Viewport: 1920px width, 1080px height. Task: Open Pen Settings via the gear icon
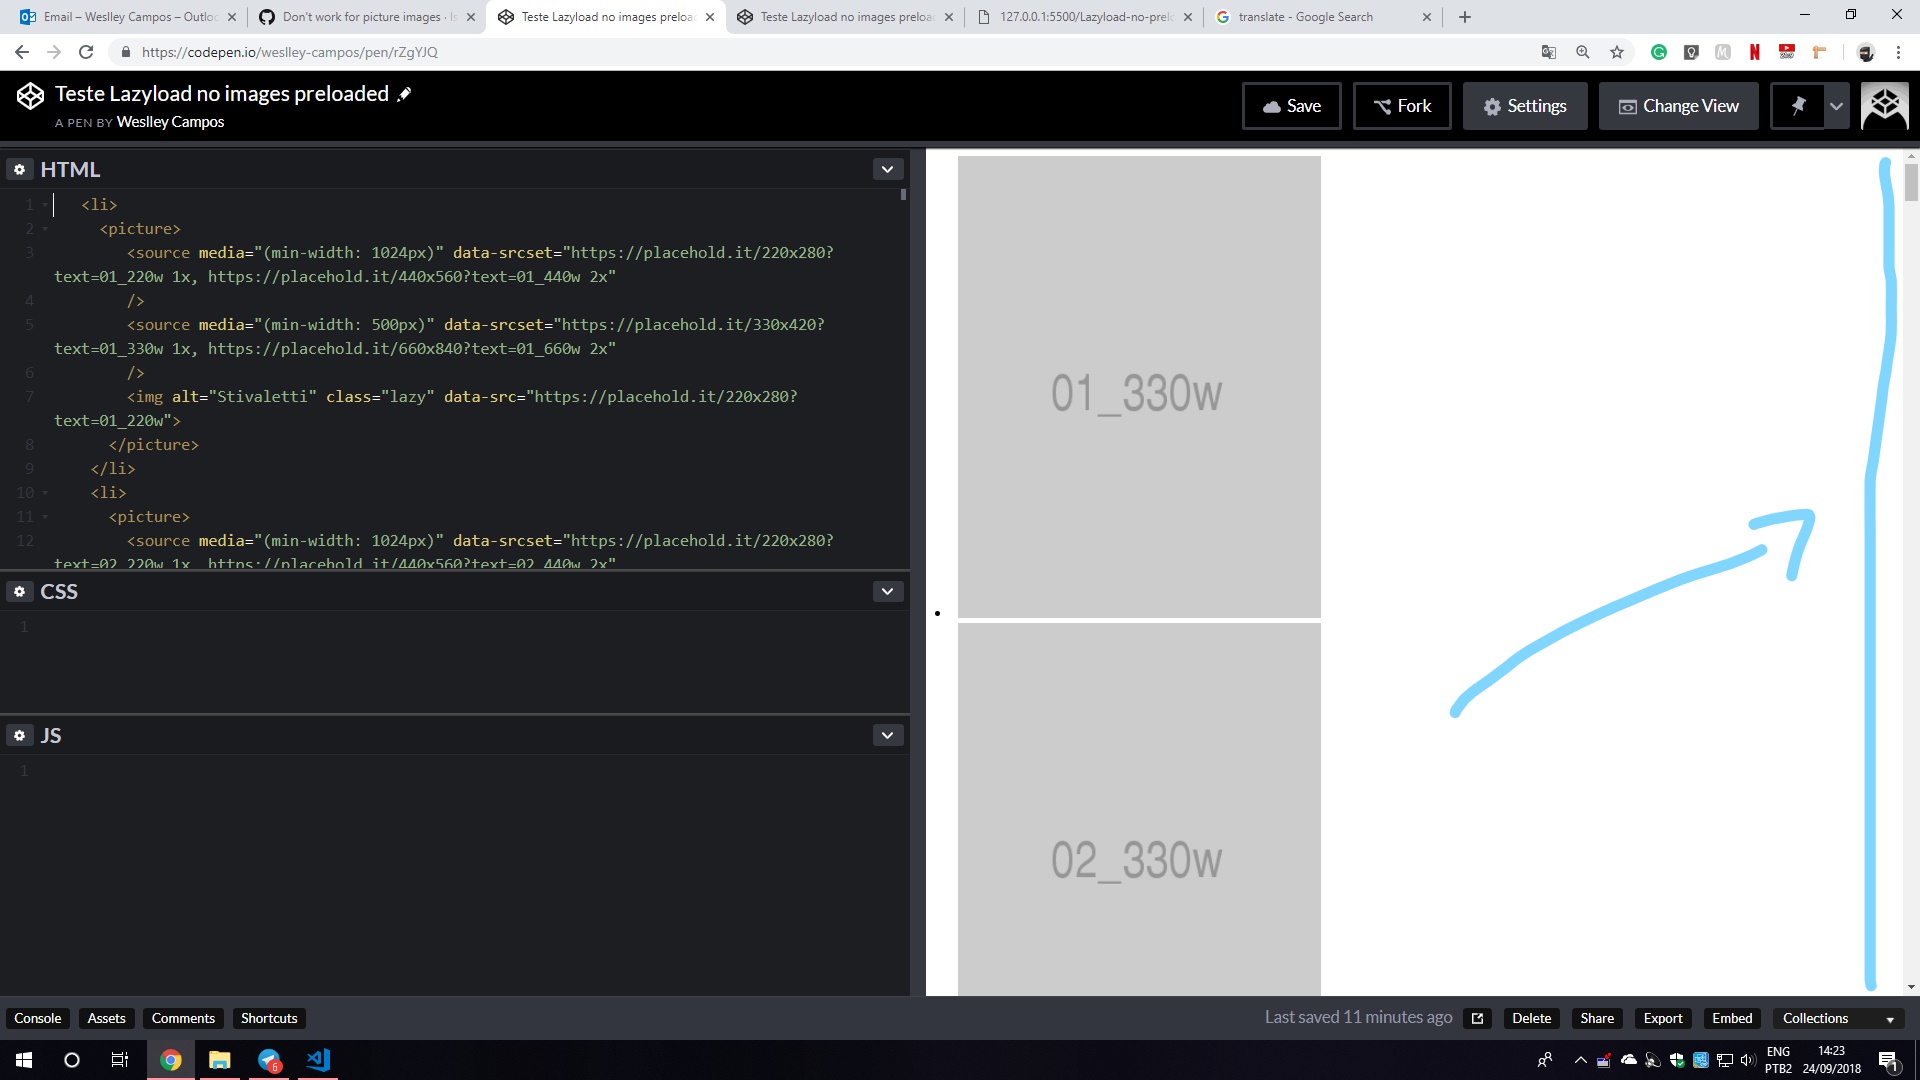[x=1493, y=105]
